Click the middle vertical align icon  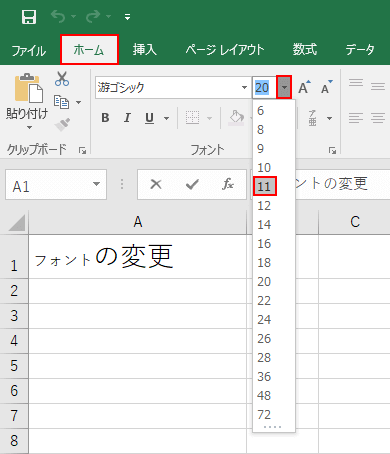(378, 87)
